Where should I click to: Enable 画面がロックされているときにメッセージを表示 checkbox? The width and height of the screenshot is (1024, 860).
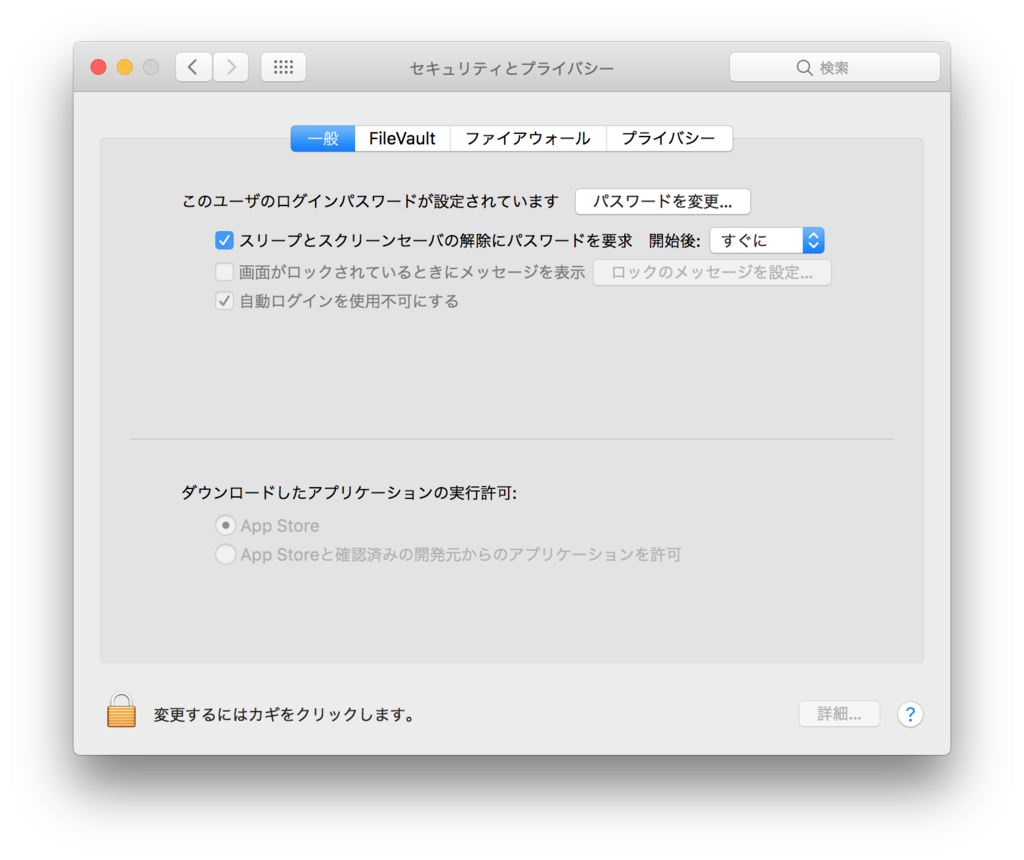pos(224,272)
